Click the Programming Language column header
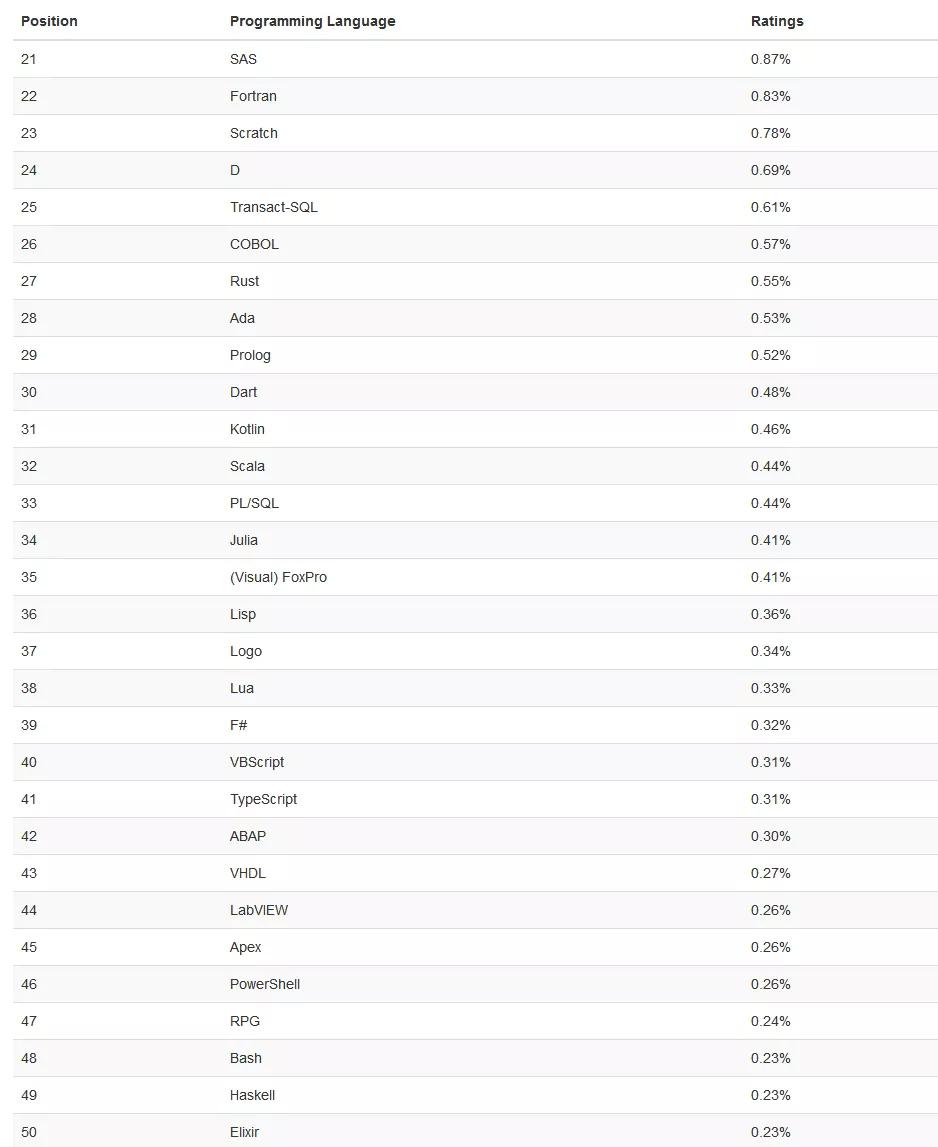 312,21
